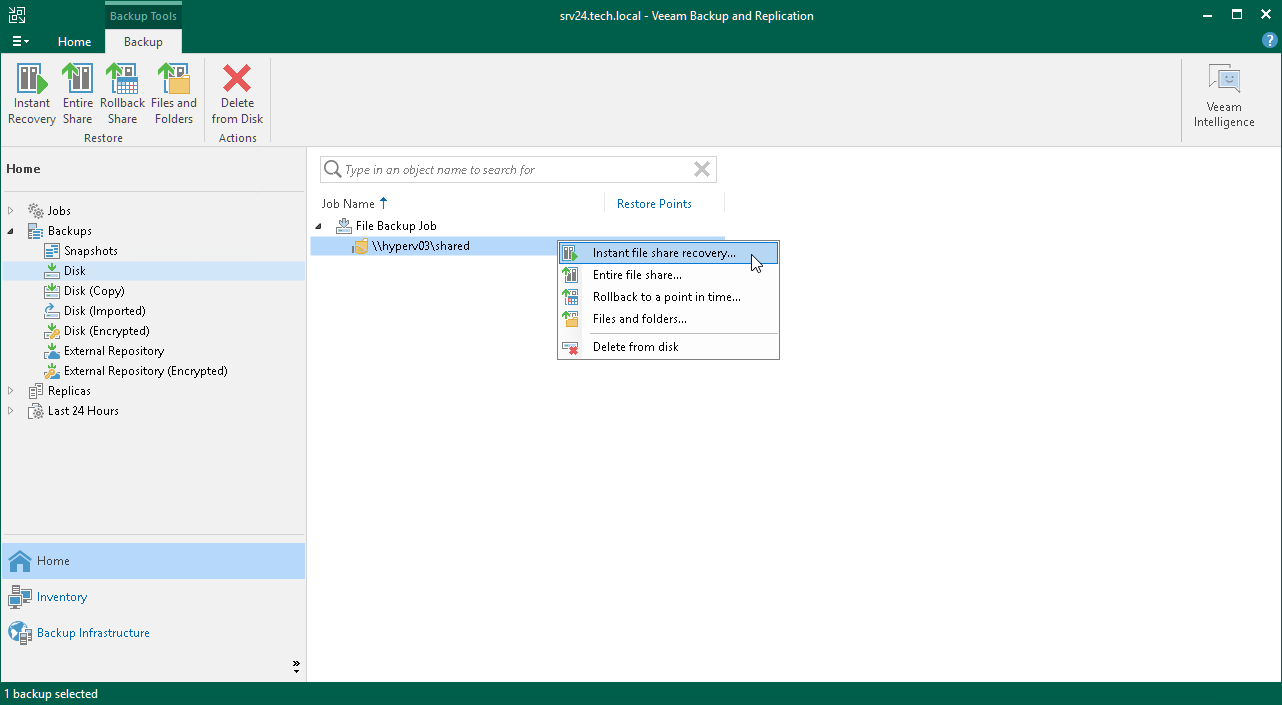Switch to the Home ribbon tab
This screenshot has height=705, width=1282.
click(74, 42)
